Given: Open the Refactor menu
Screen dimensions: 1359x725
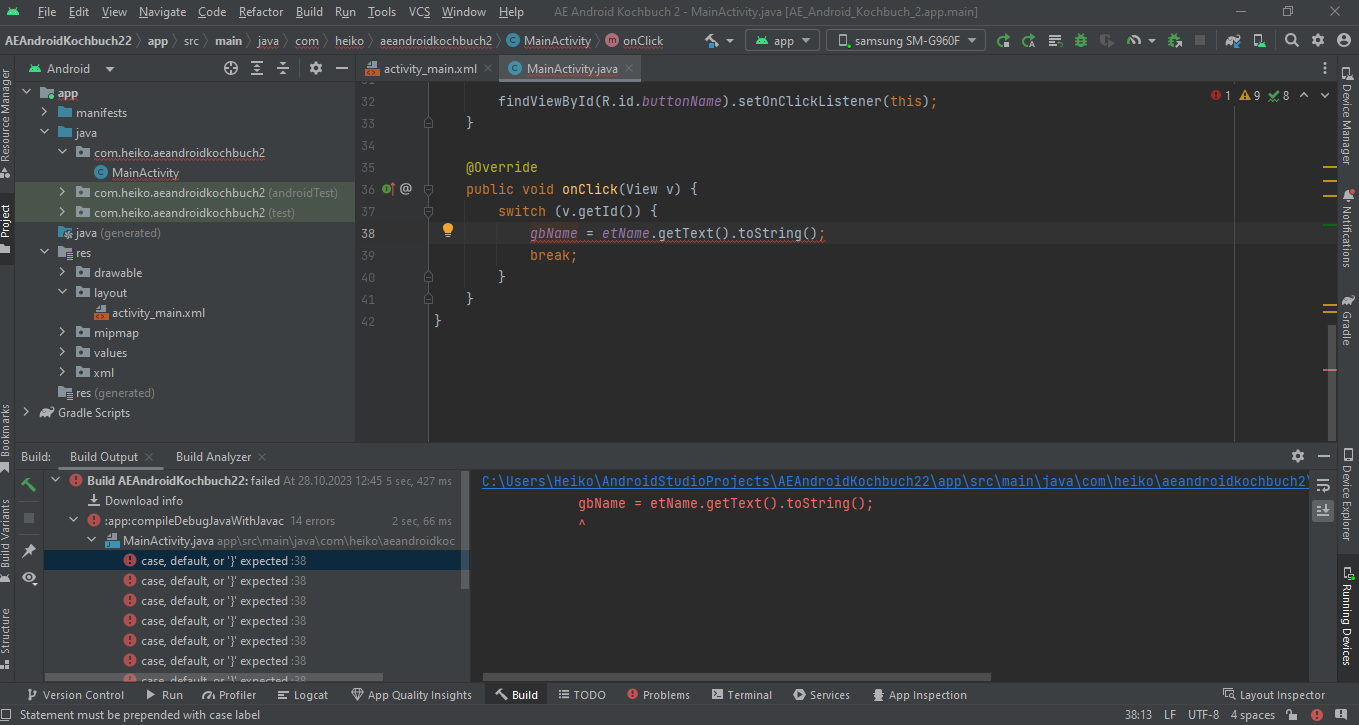Looking at the screenshot, I should (261, 12).
